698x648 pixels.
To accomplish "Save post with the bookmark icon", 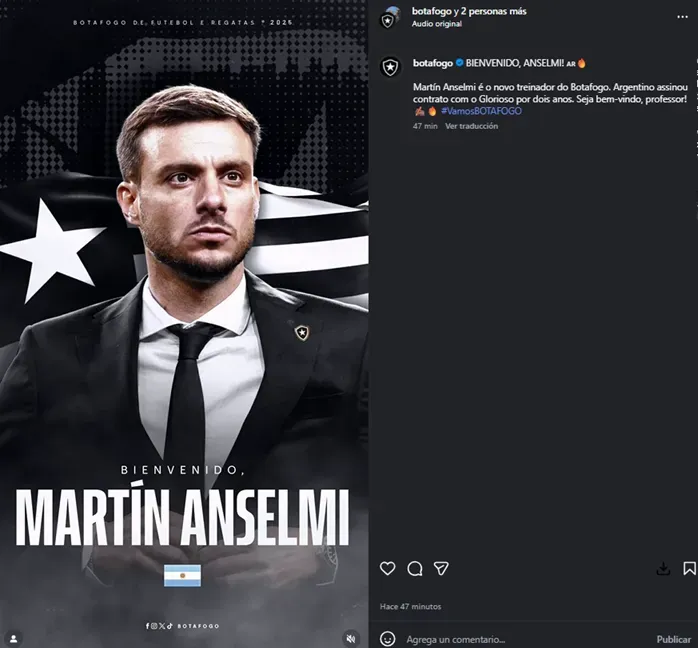I will (x=689, y=568).
